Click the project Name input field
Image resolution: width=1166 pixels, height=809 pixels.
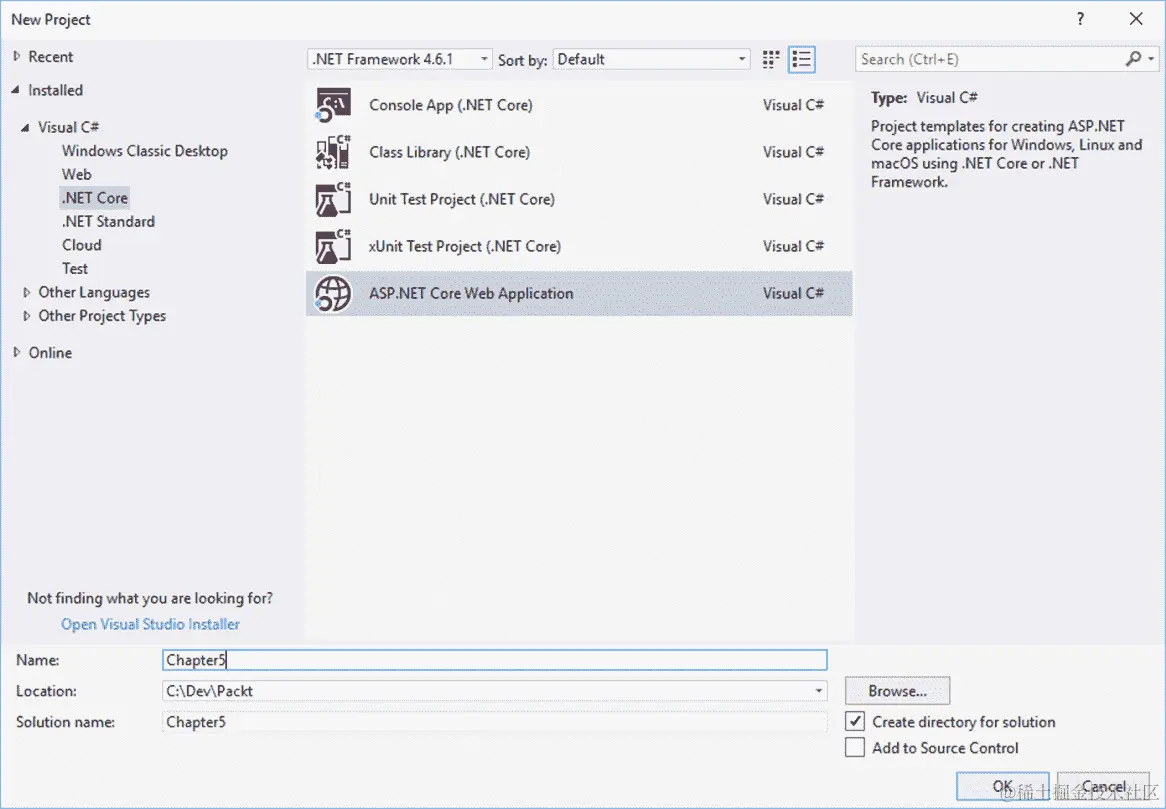(495, 660)
